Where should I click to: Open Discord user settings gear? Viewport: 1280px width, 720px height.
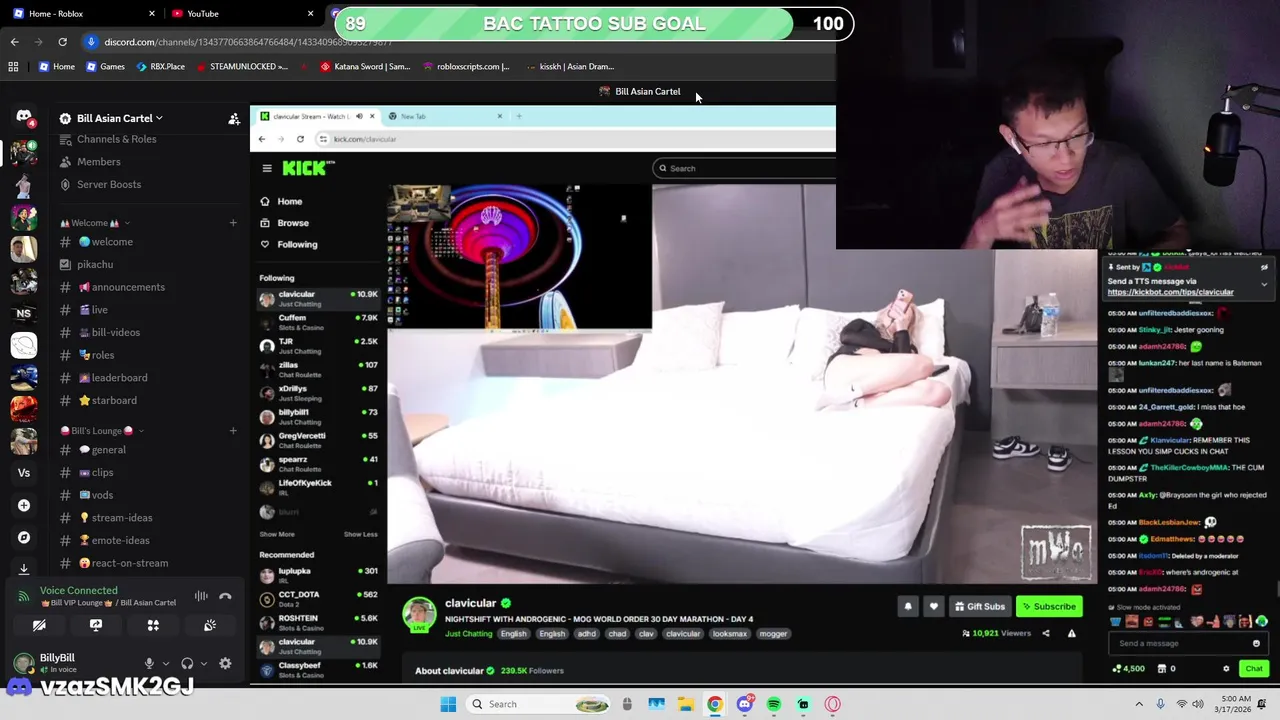click(x=225, y=663)
